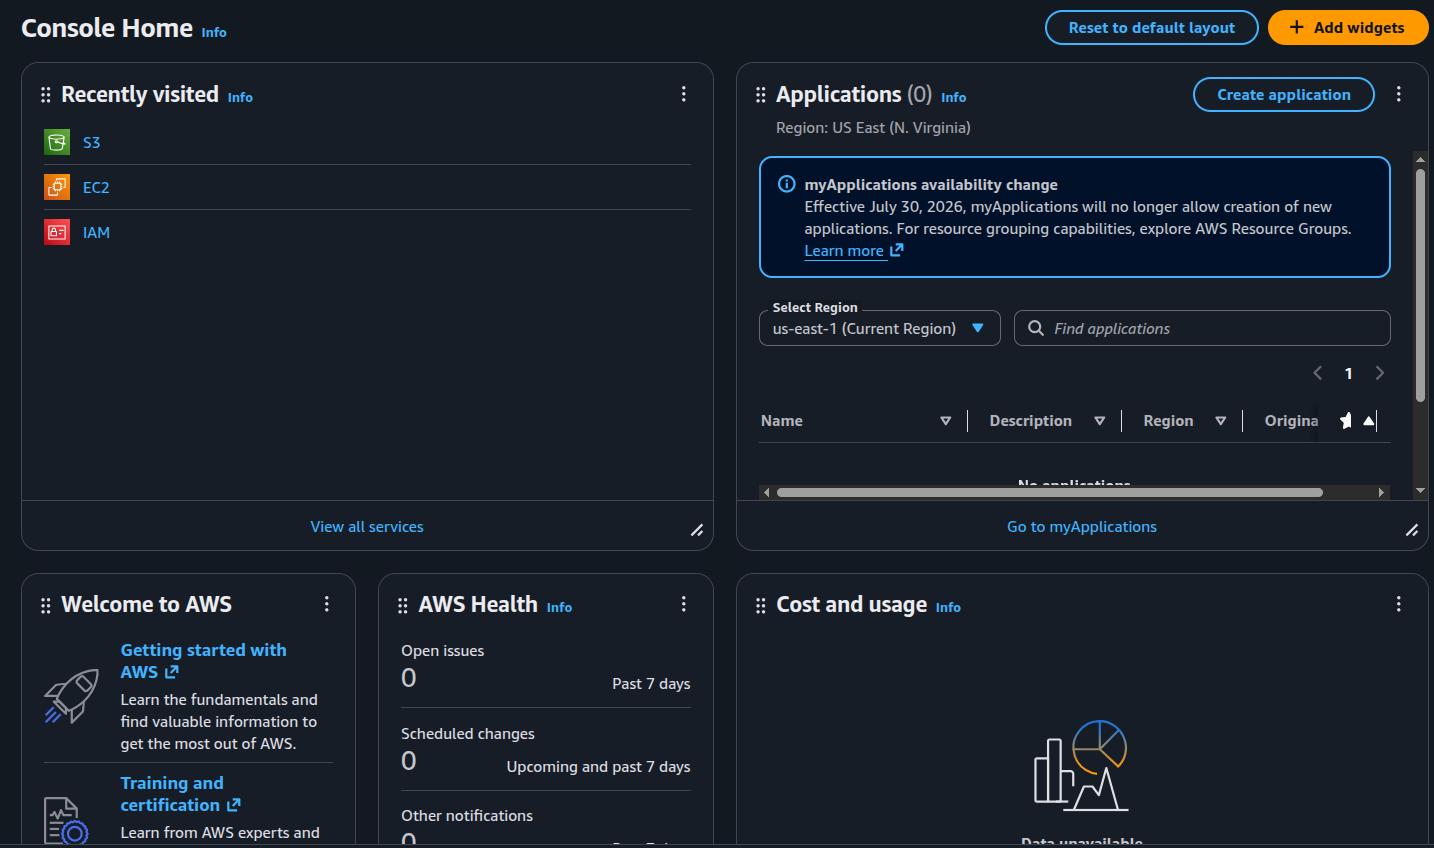Click the search magnifier in Find applications
The image size is (1434, 848).
click(x=1036, y=328)
